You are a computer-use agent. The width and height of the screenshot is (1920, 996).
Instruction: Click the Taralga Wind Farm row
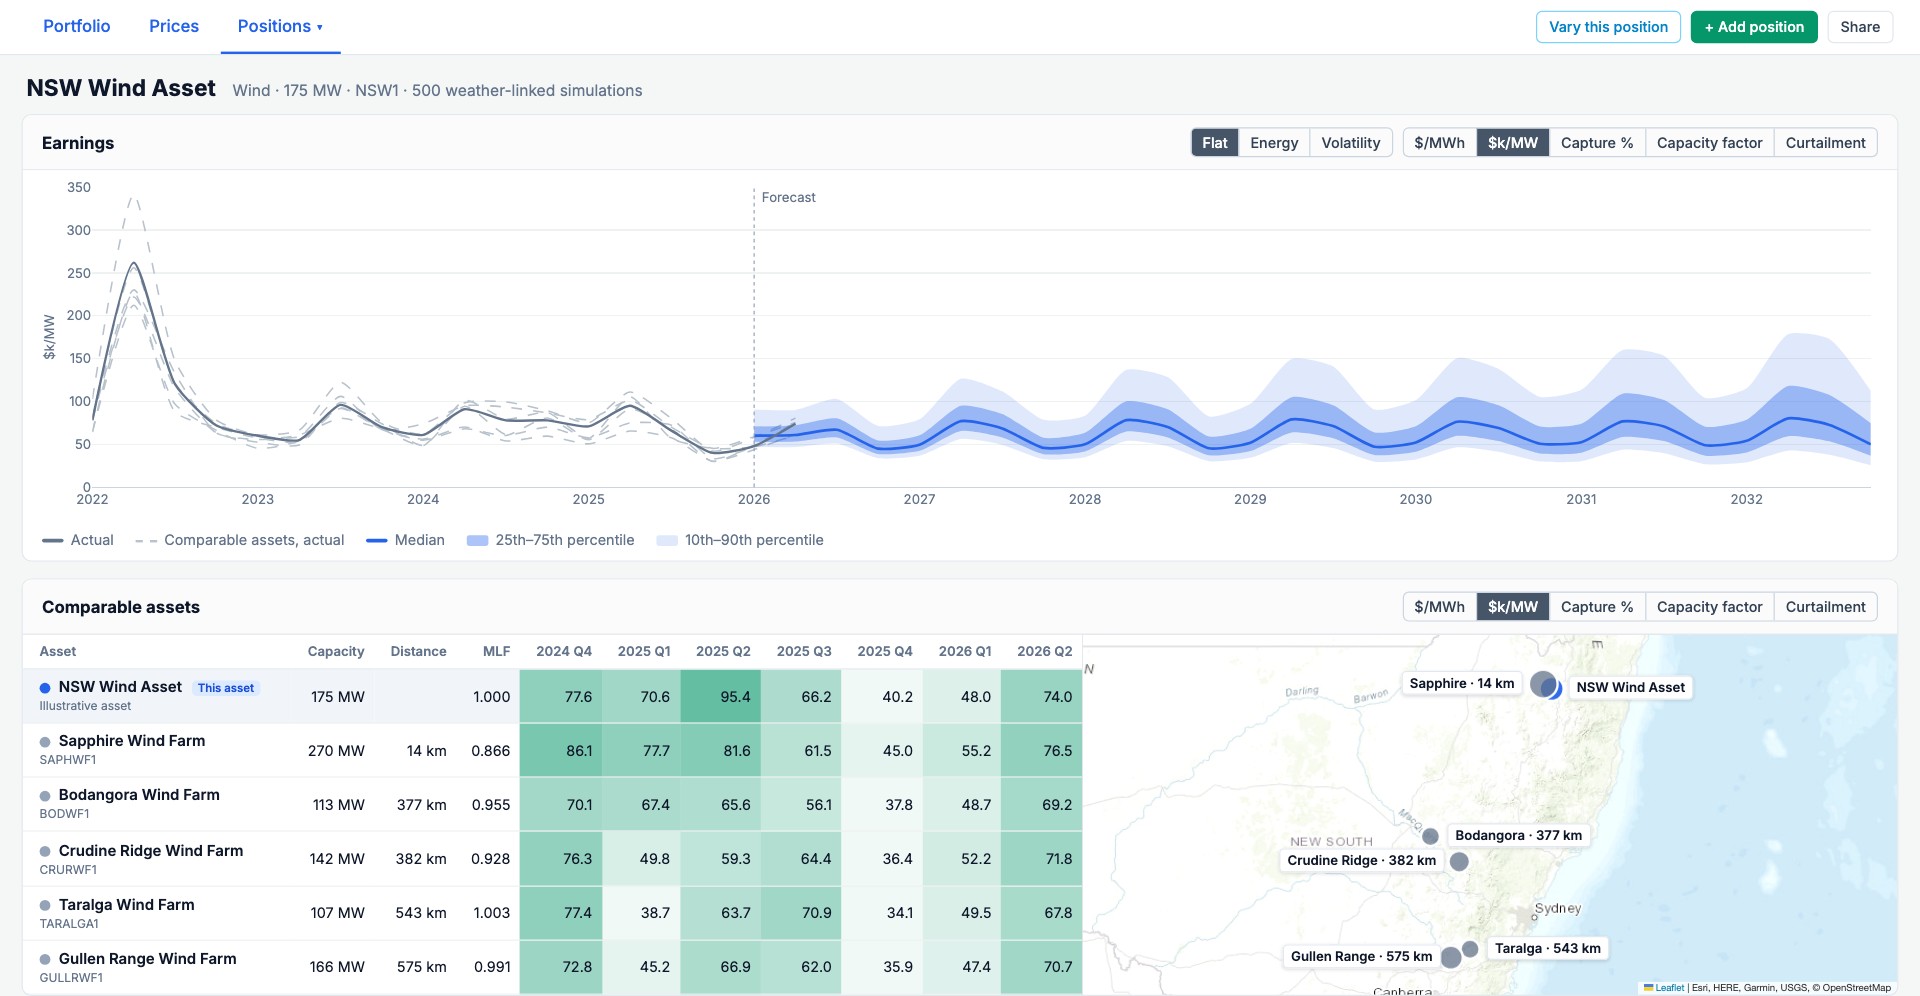(x=552, y=913)
